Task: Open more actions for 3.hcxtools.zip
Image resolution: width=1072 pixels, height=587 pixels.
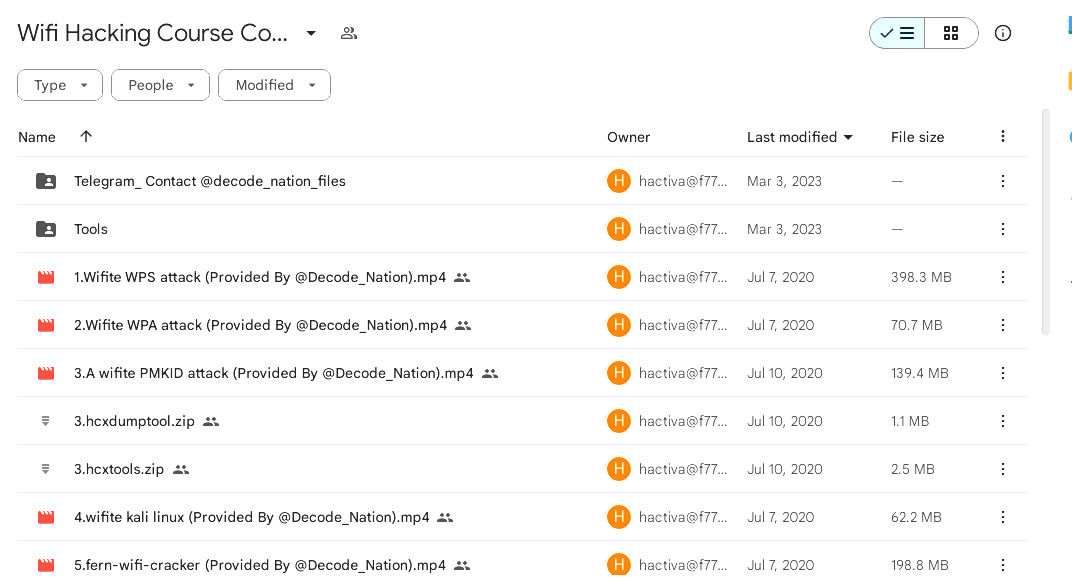Action: click(x=1003, y=469)
